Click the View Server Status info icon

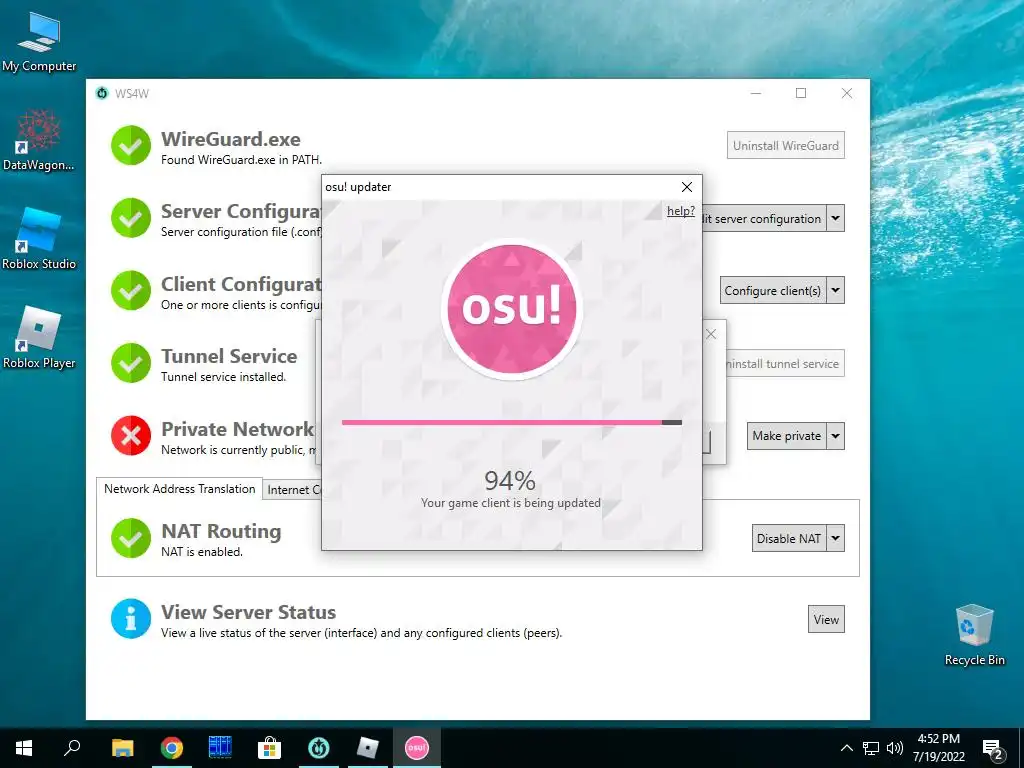[131, 618]
